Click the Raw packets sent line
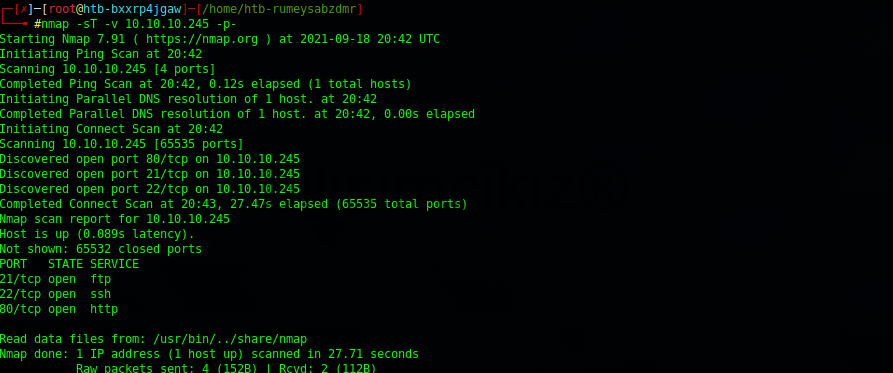This screenshot has width=893, height=373. click(226, 368)
